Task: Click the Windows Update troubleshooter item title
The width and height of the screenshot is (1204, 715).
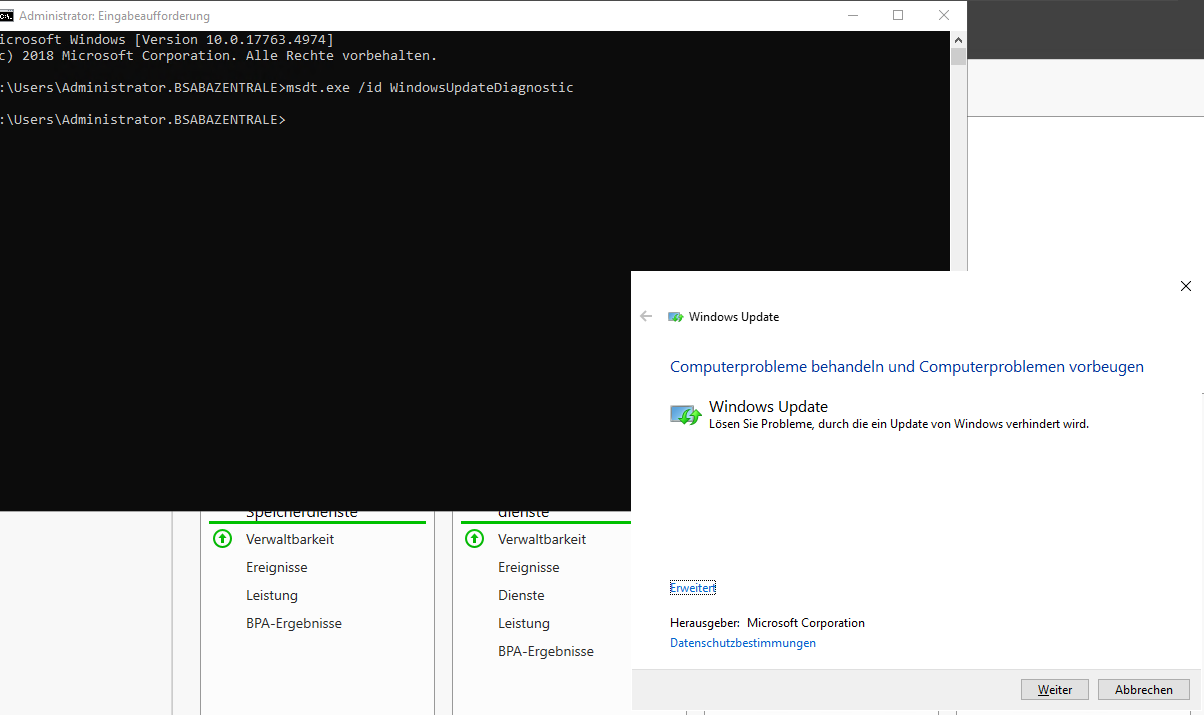Action: [x=768, y=406]
